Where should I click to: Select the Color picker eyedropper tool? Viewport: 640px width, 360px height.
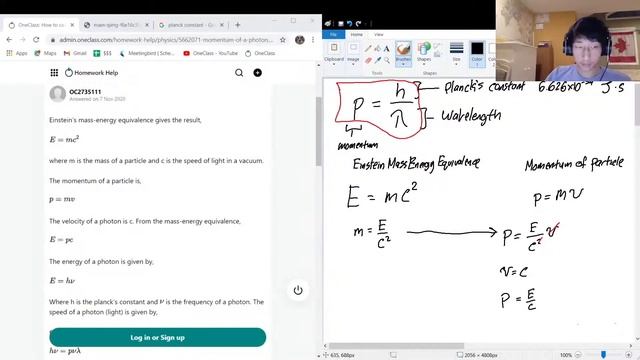(377, 60)
